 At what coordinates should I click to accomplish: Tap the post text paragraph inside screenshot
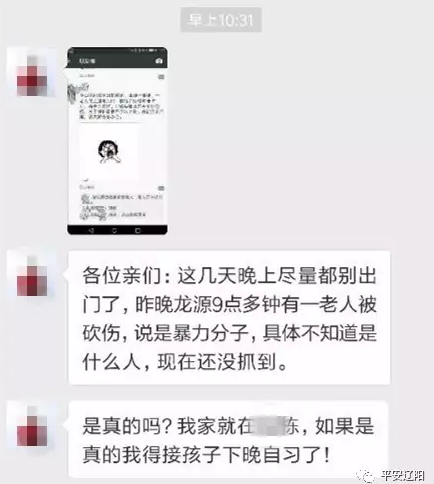pyautogui.click(x=122, y=107)
